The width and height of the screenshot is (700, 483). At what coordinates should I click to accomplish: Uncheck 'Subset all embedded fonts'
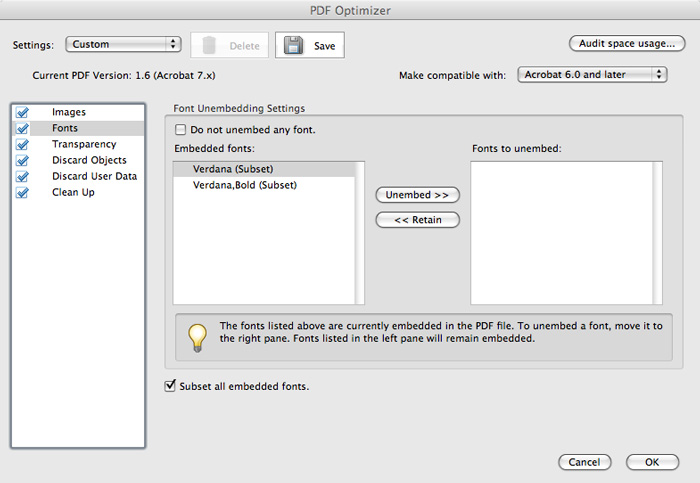tap(169, 385)
